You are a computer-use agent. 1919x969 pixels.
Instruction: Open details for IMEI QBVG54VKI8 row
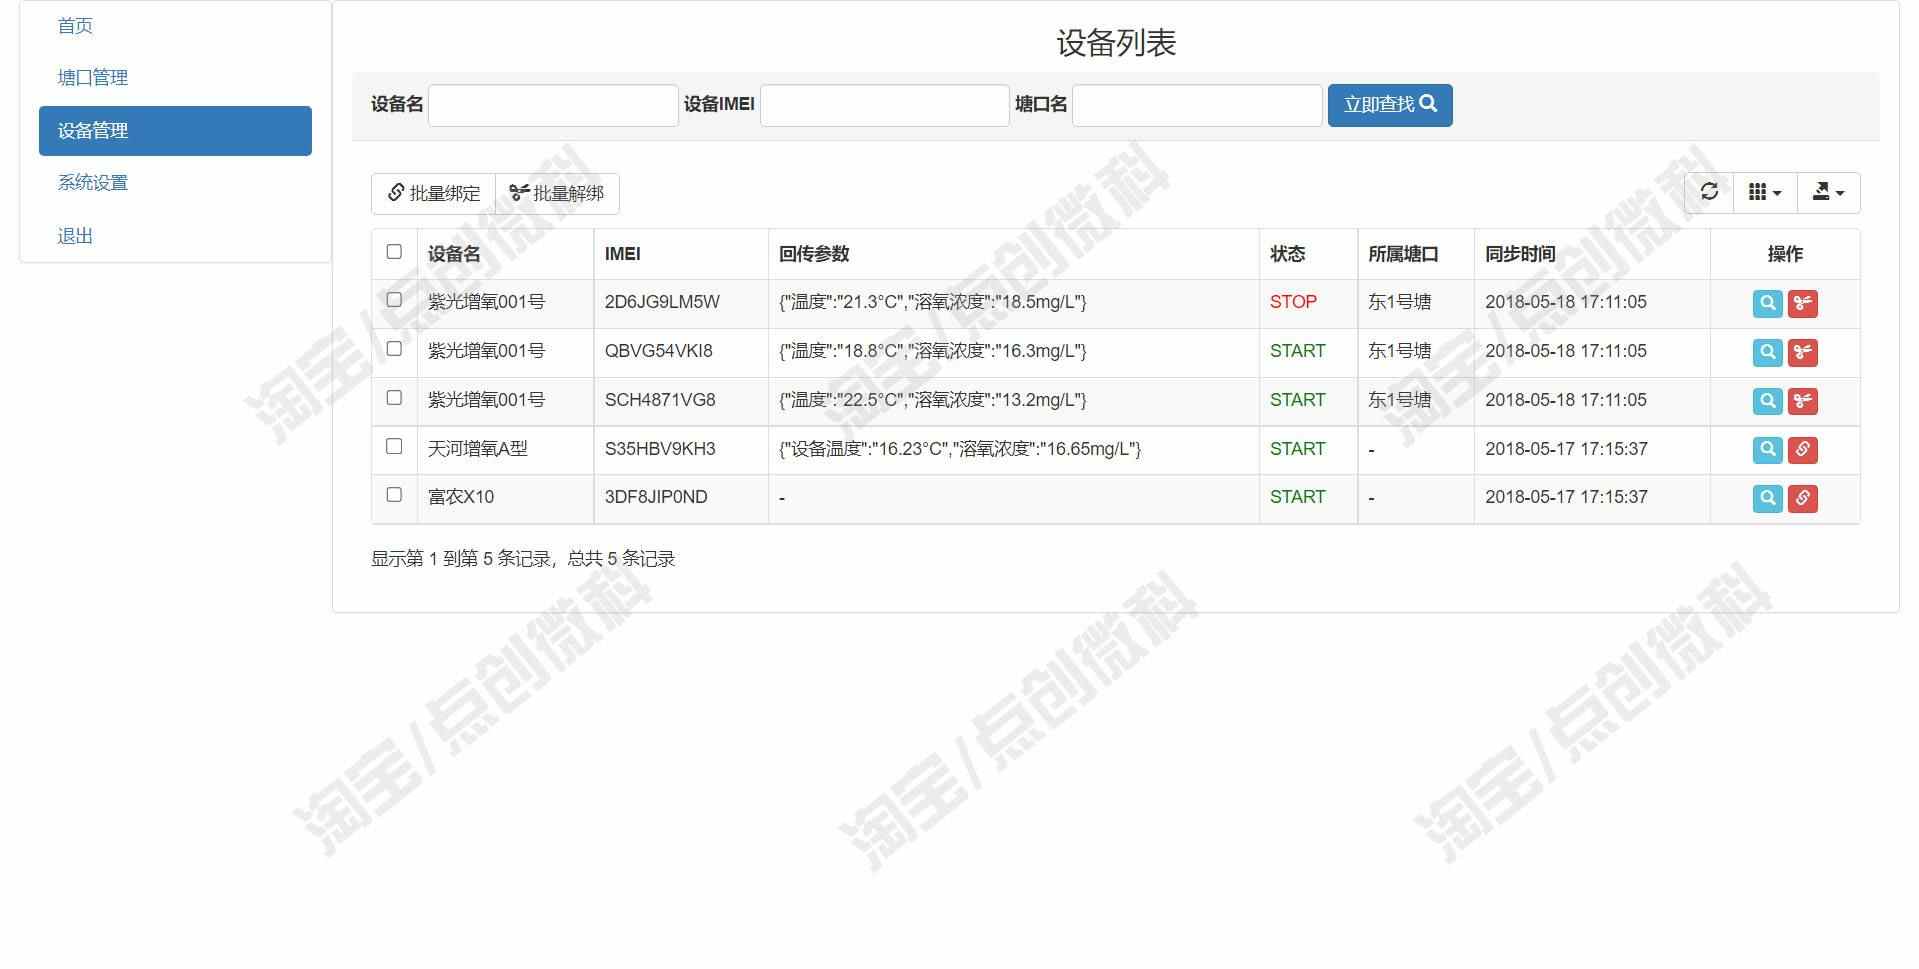coord(1767,352)
